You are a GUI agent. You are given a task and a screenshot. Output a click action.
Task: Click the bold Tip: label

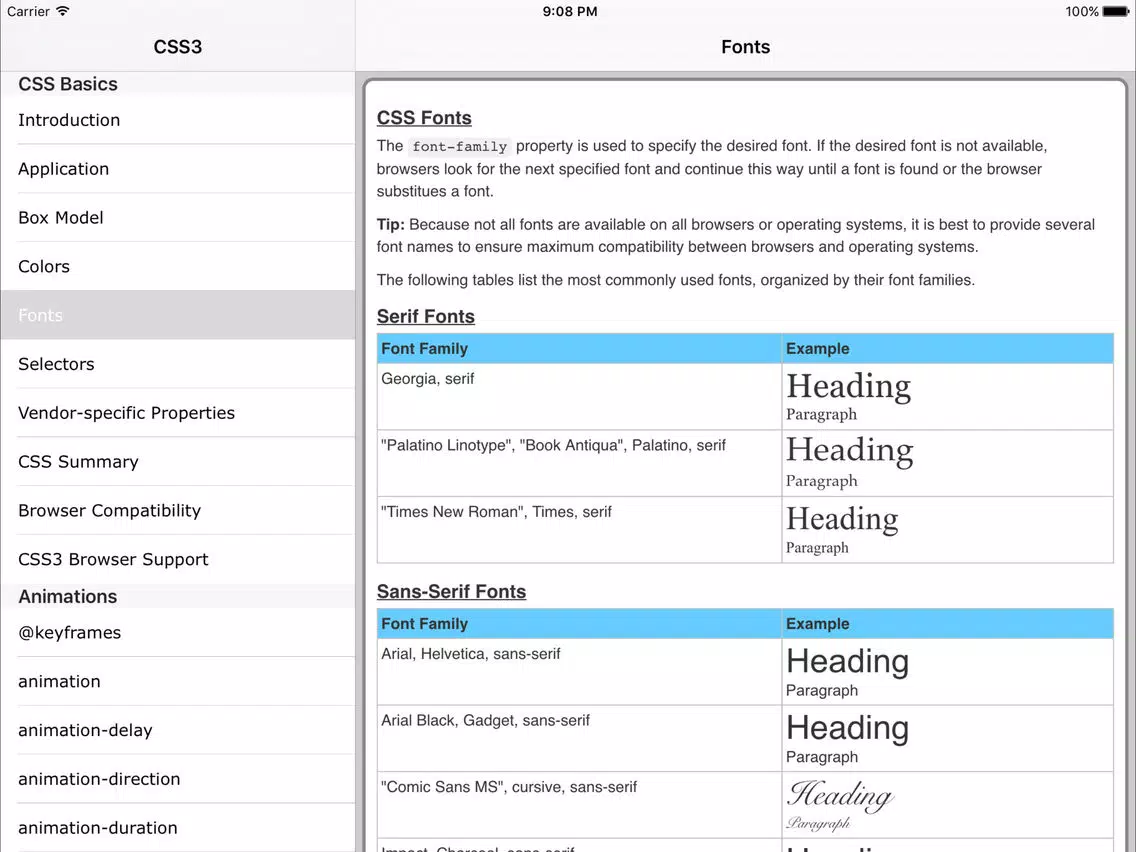(390, 225)
